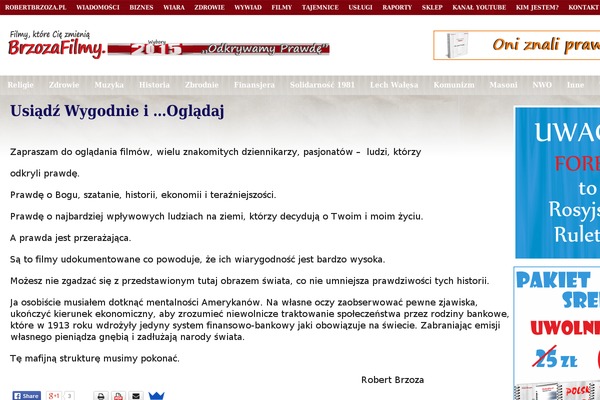Screen dimensions: 600x400
Task: Click the BrzozaFilmy logo
Action: coord(56,45)
